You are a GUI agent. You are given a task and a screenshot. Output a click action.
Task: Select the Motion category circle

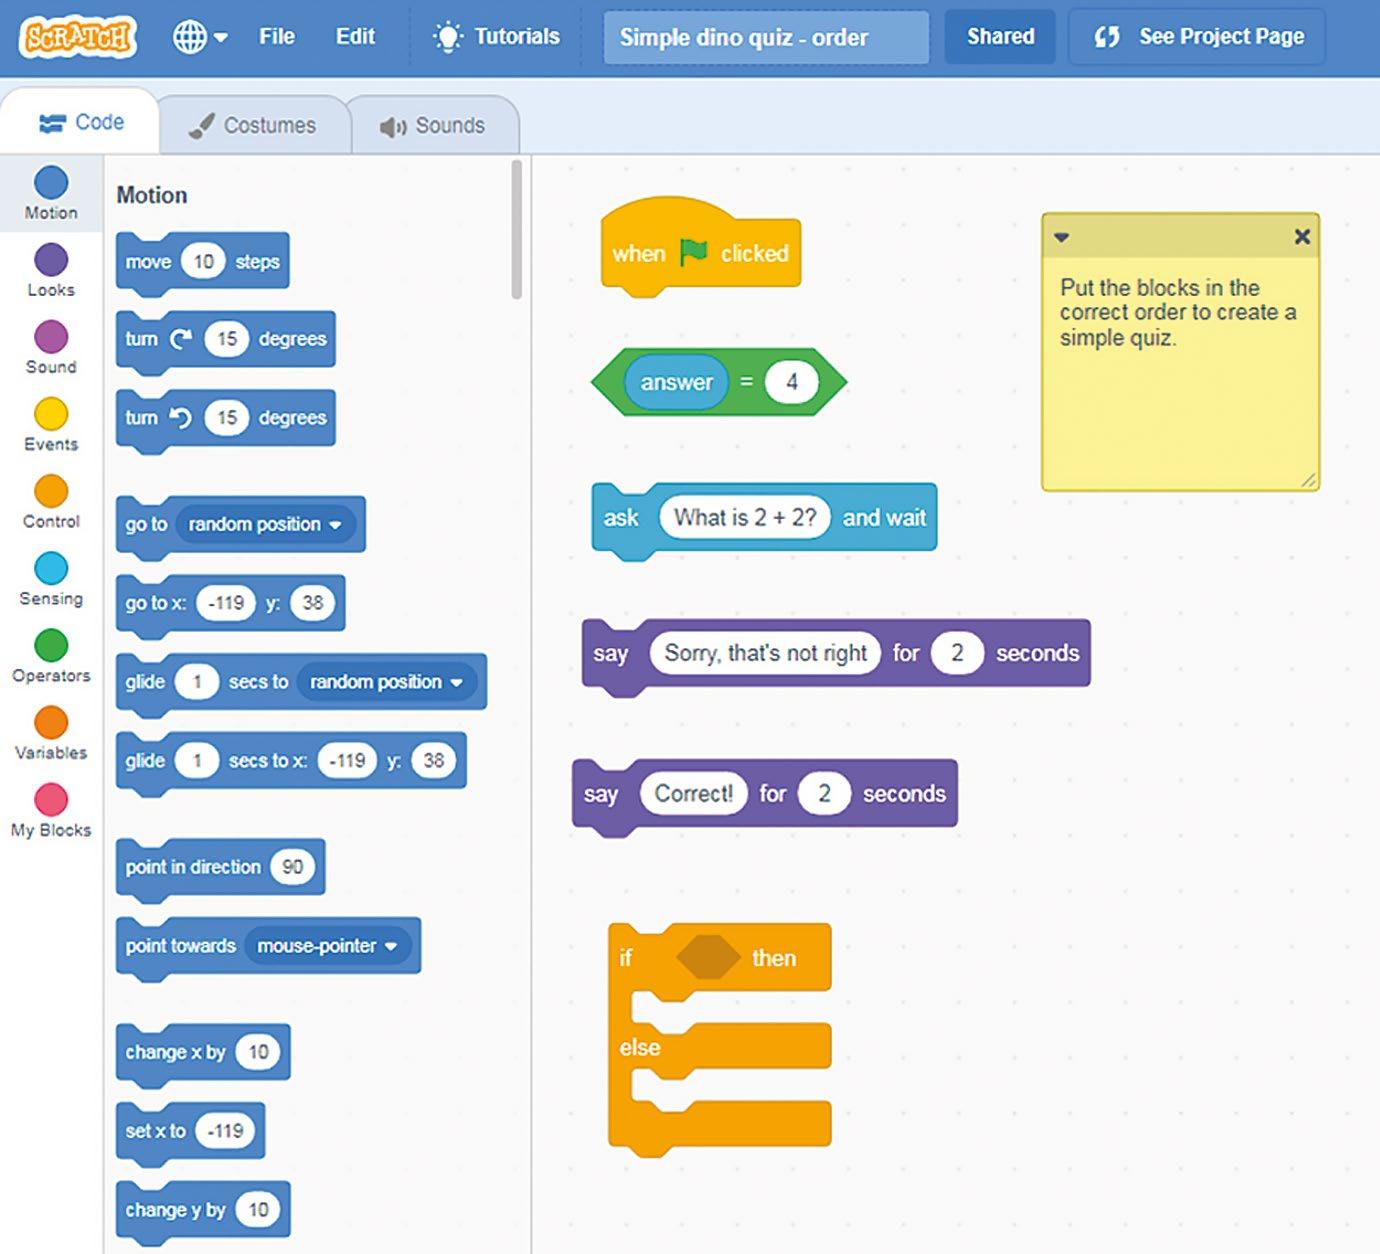point(51,182)
